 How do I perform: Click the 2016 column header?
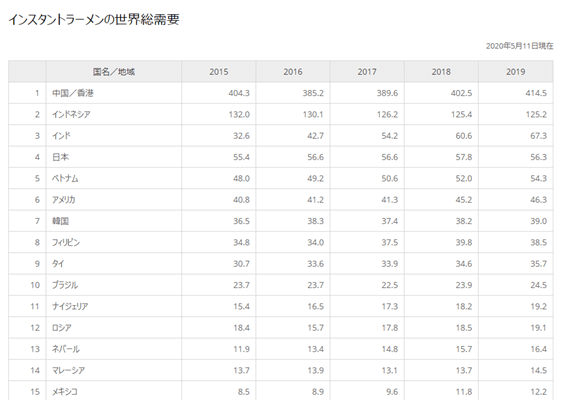(x=293, y=72)
